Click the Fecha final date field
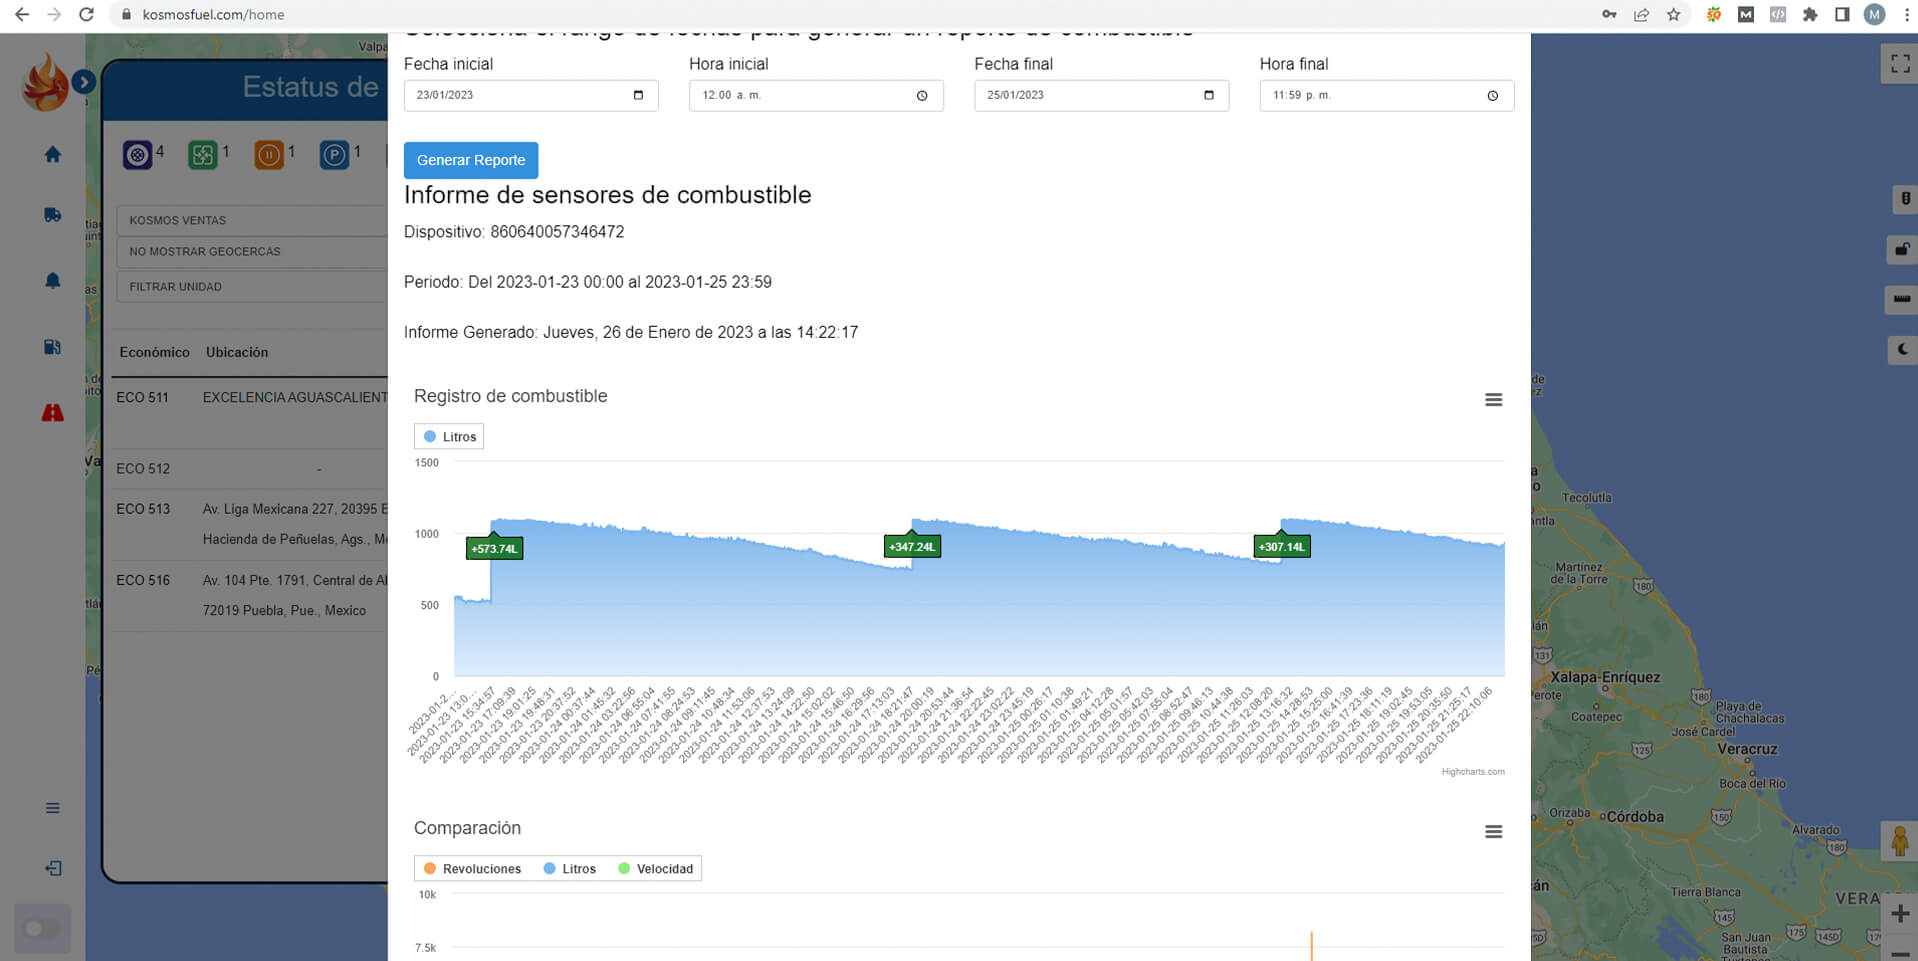1918x961 pixels. [x=1101, y=95]
